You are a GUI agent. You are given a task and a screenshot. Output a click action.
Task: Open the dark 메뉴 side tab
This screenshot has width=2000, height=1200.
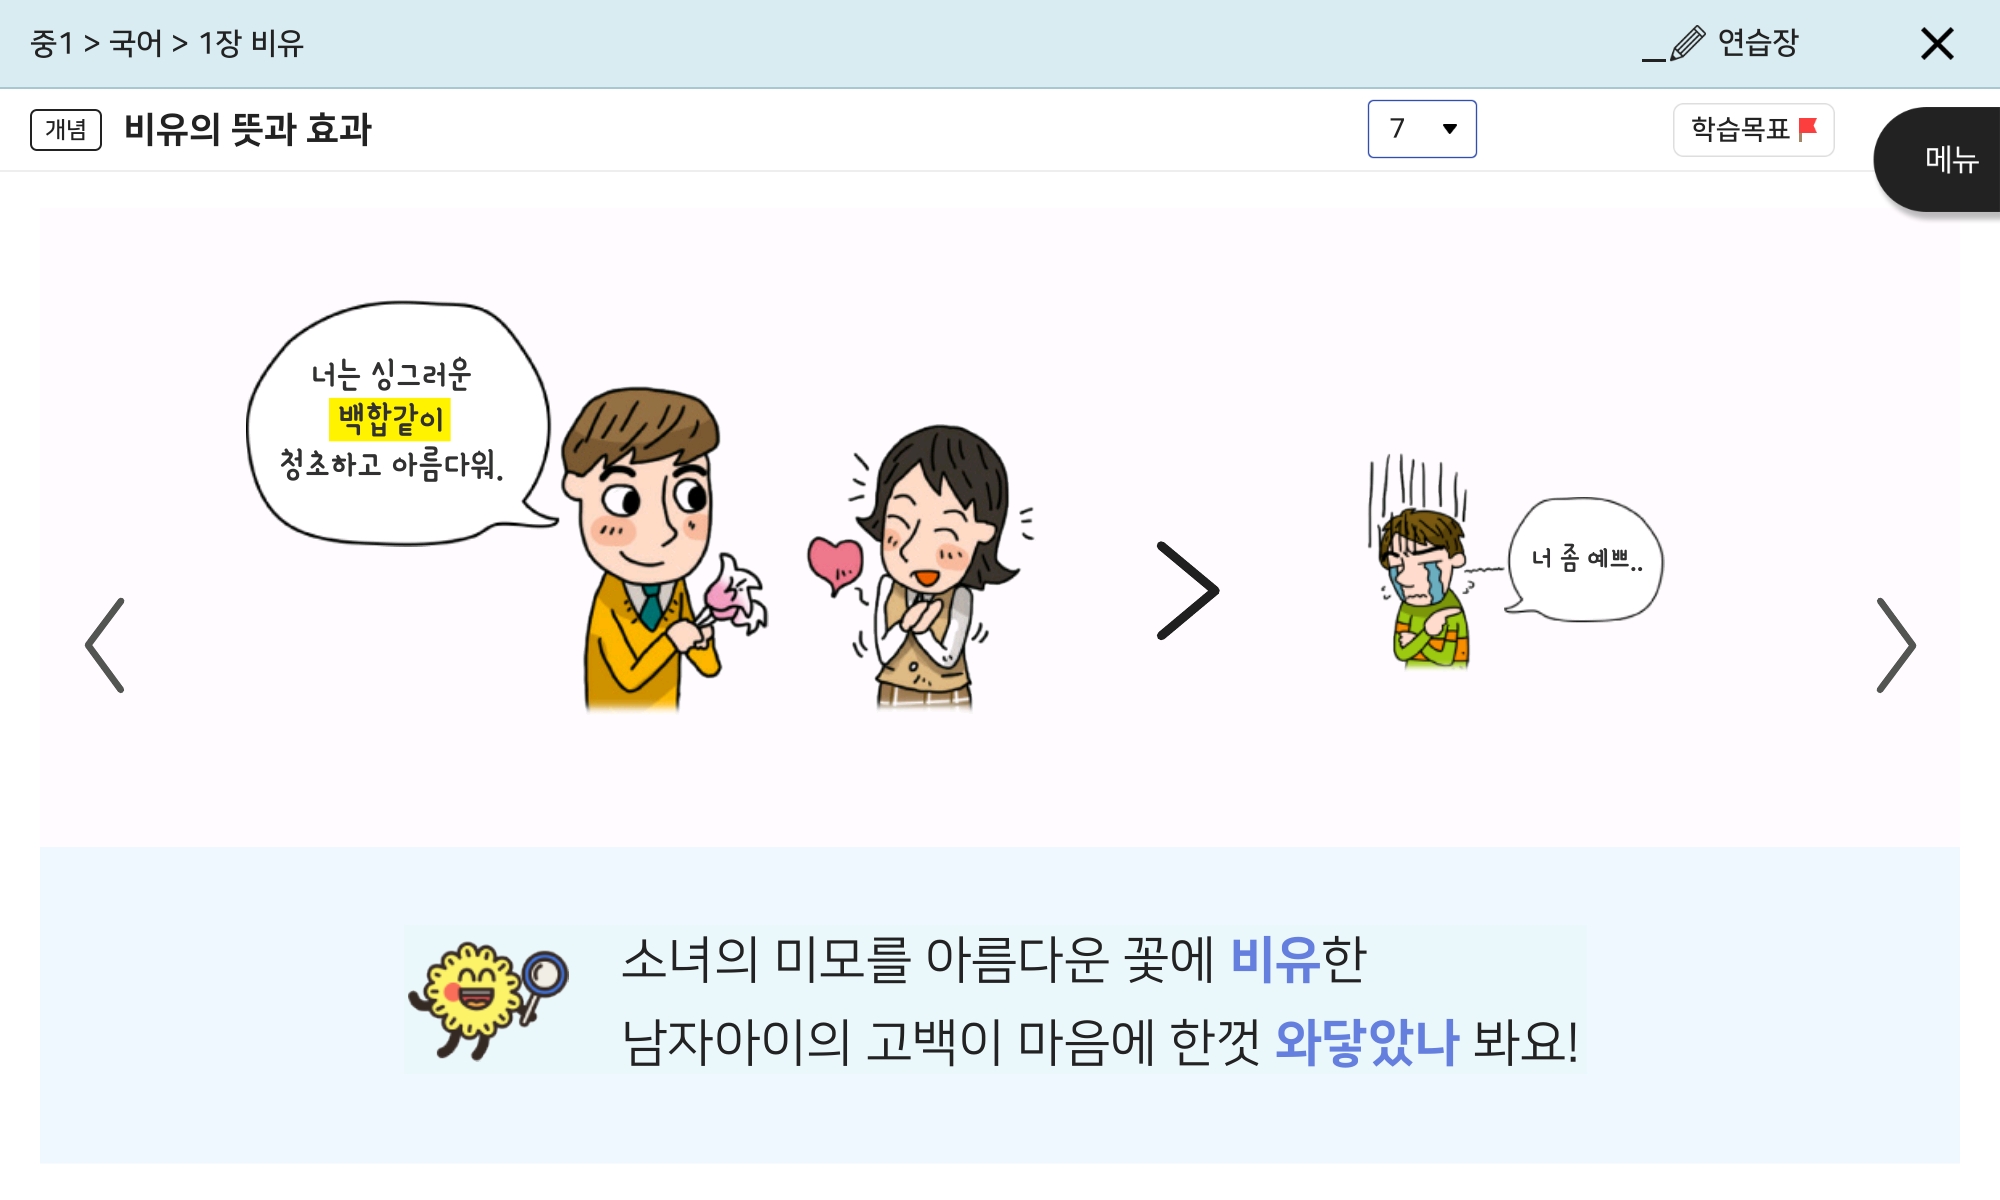[x=1940, y=159]
